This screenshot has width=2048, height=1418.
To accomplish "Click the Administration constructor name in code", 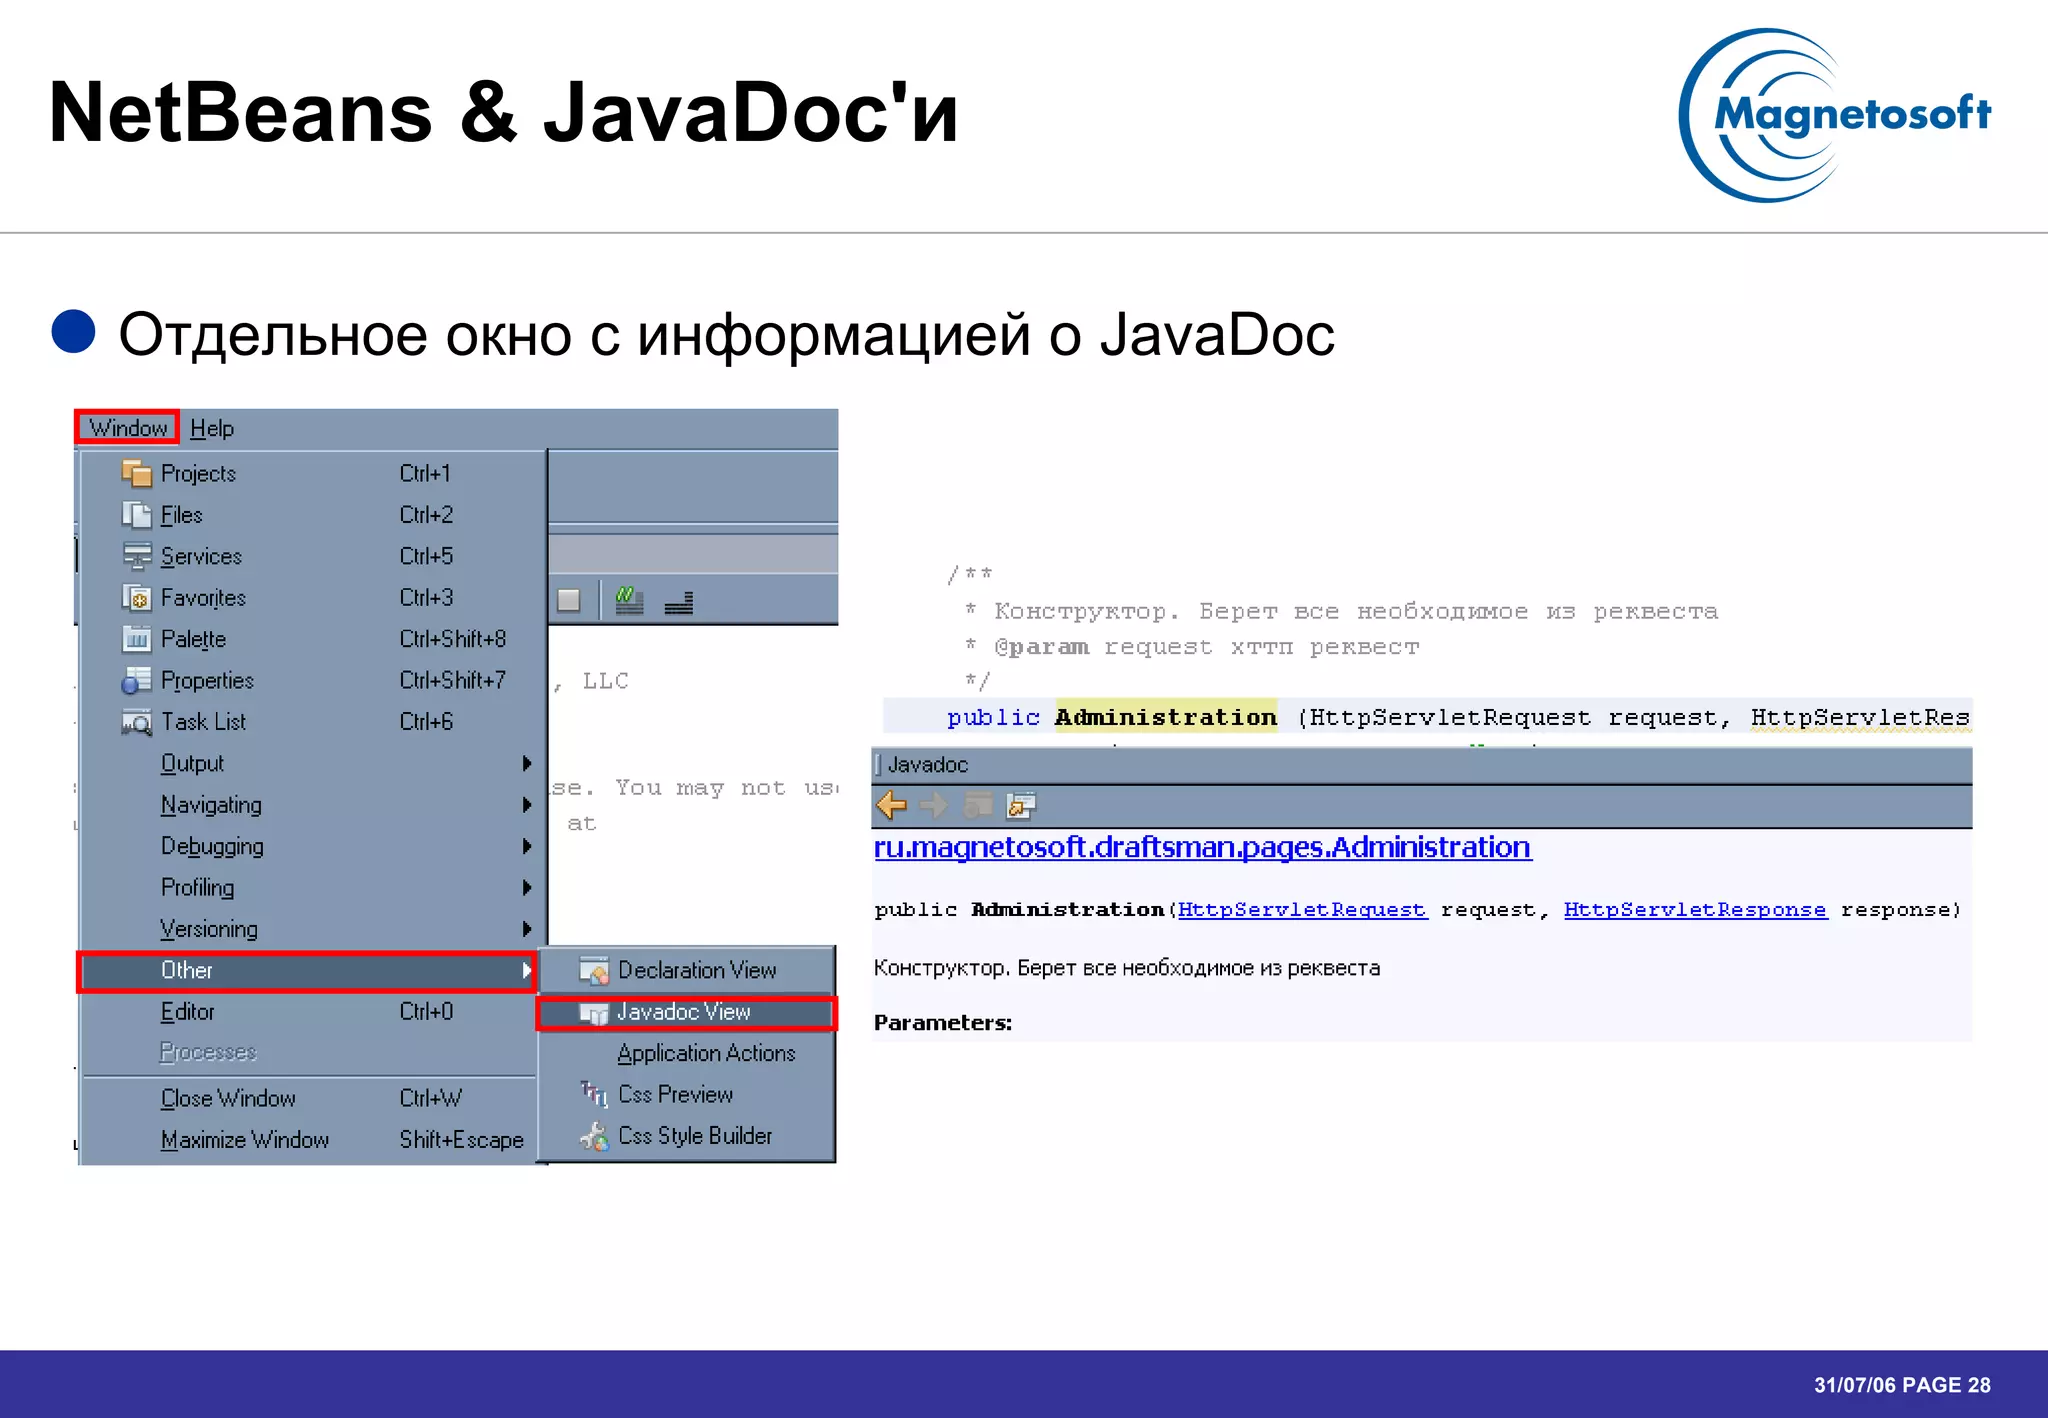I will (1166, 717).
